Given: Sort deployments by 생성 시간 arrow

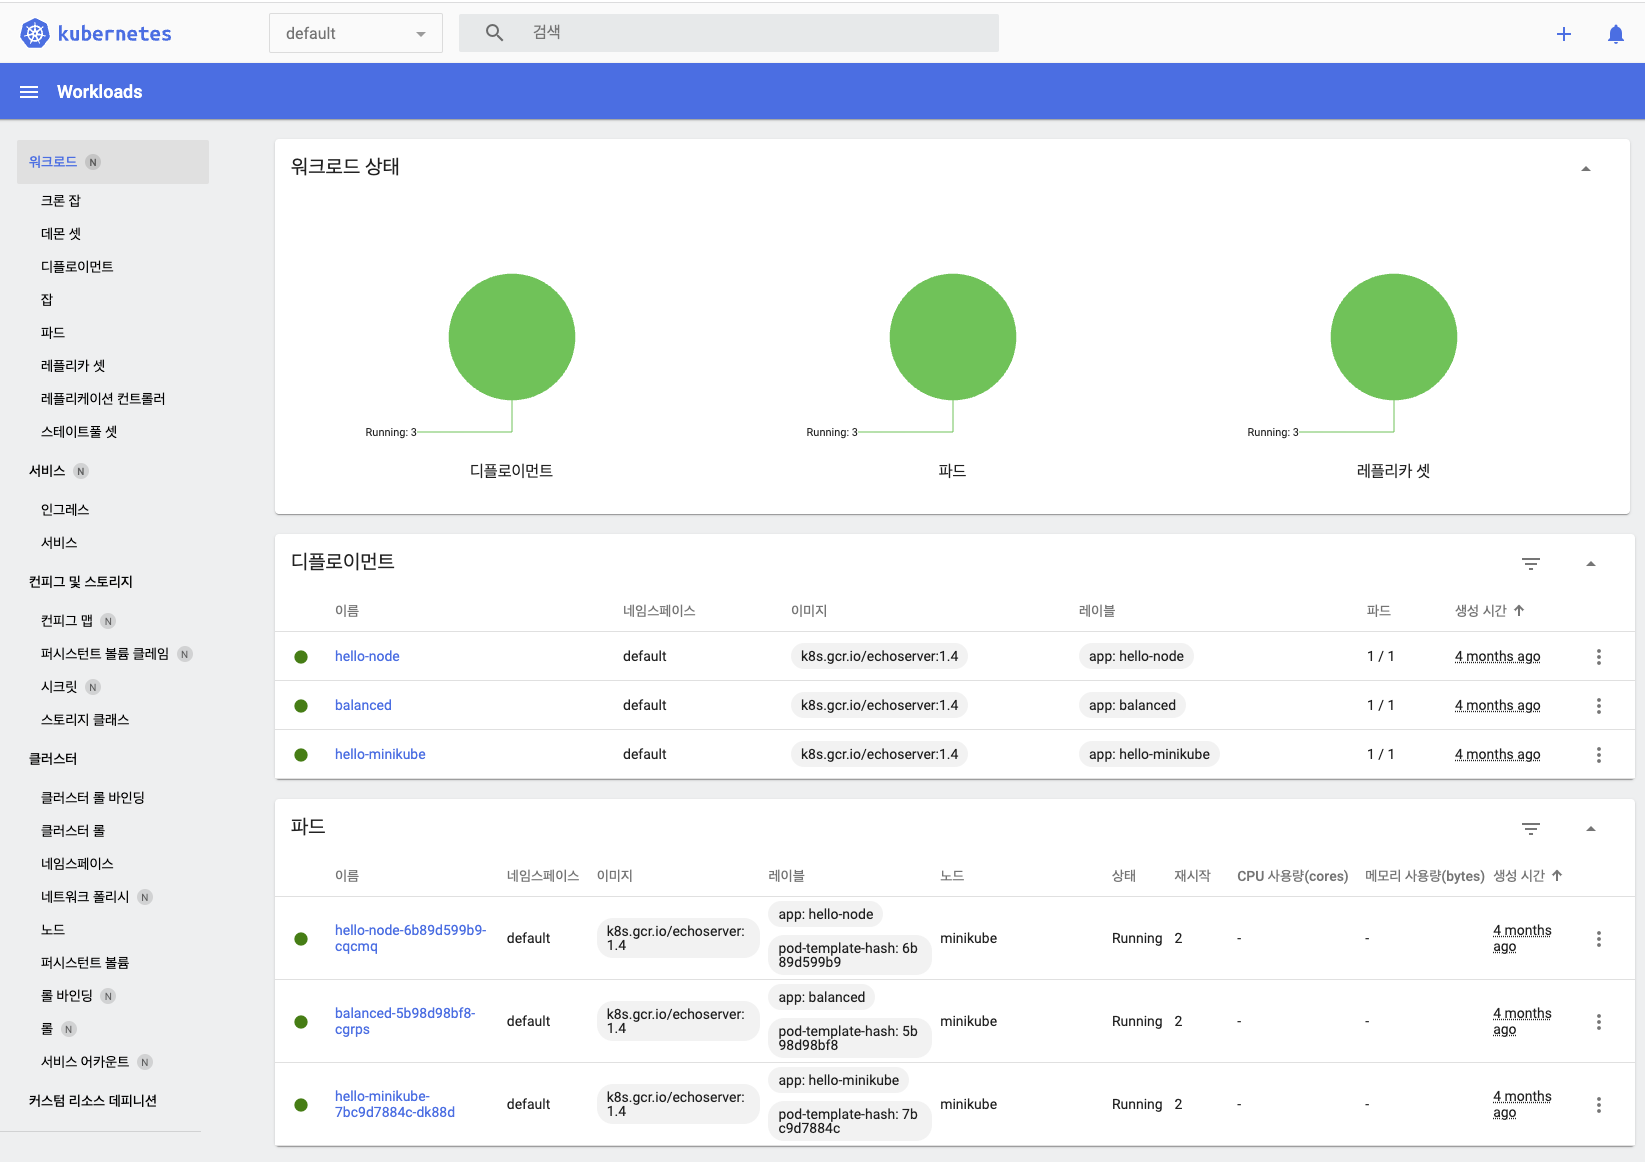Looking at the screenshot, I should [x=1519, y=611].
